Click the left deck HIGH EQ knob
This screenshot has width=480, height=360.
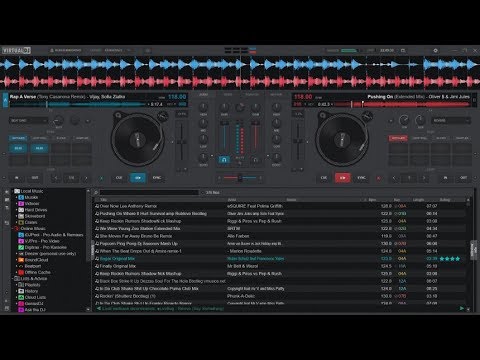pos(203,107)
